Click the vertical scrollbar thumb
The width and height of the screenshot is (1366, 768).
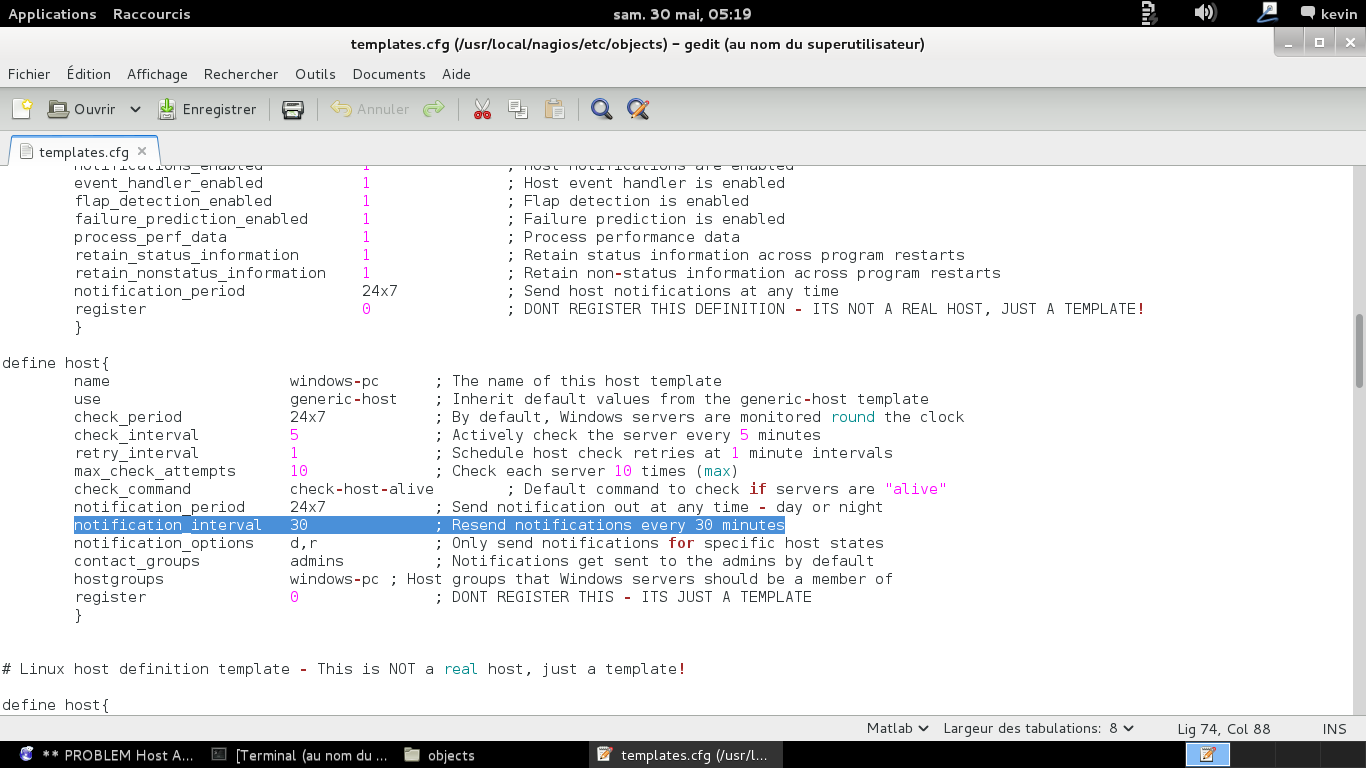tap(1358, 351)
